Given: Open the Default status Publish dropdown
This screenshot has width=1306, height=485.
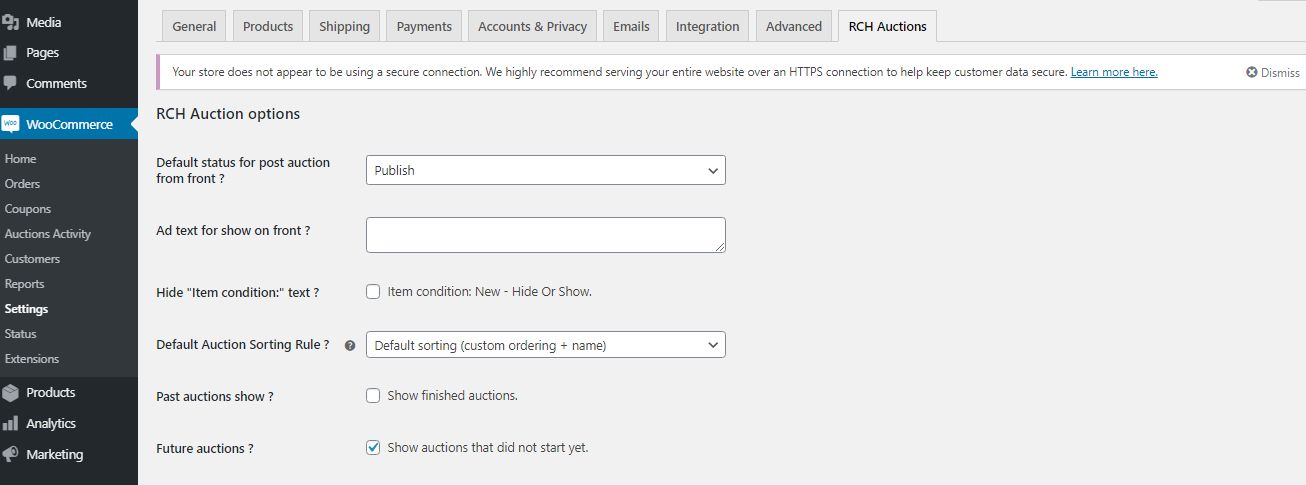Looking at the screenshot, I should (x=545, y=171).
